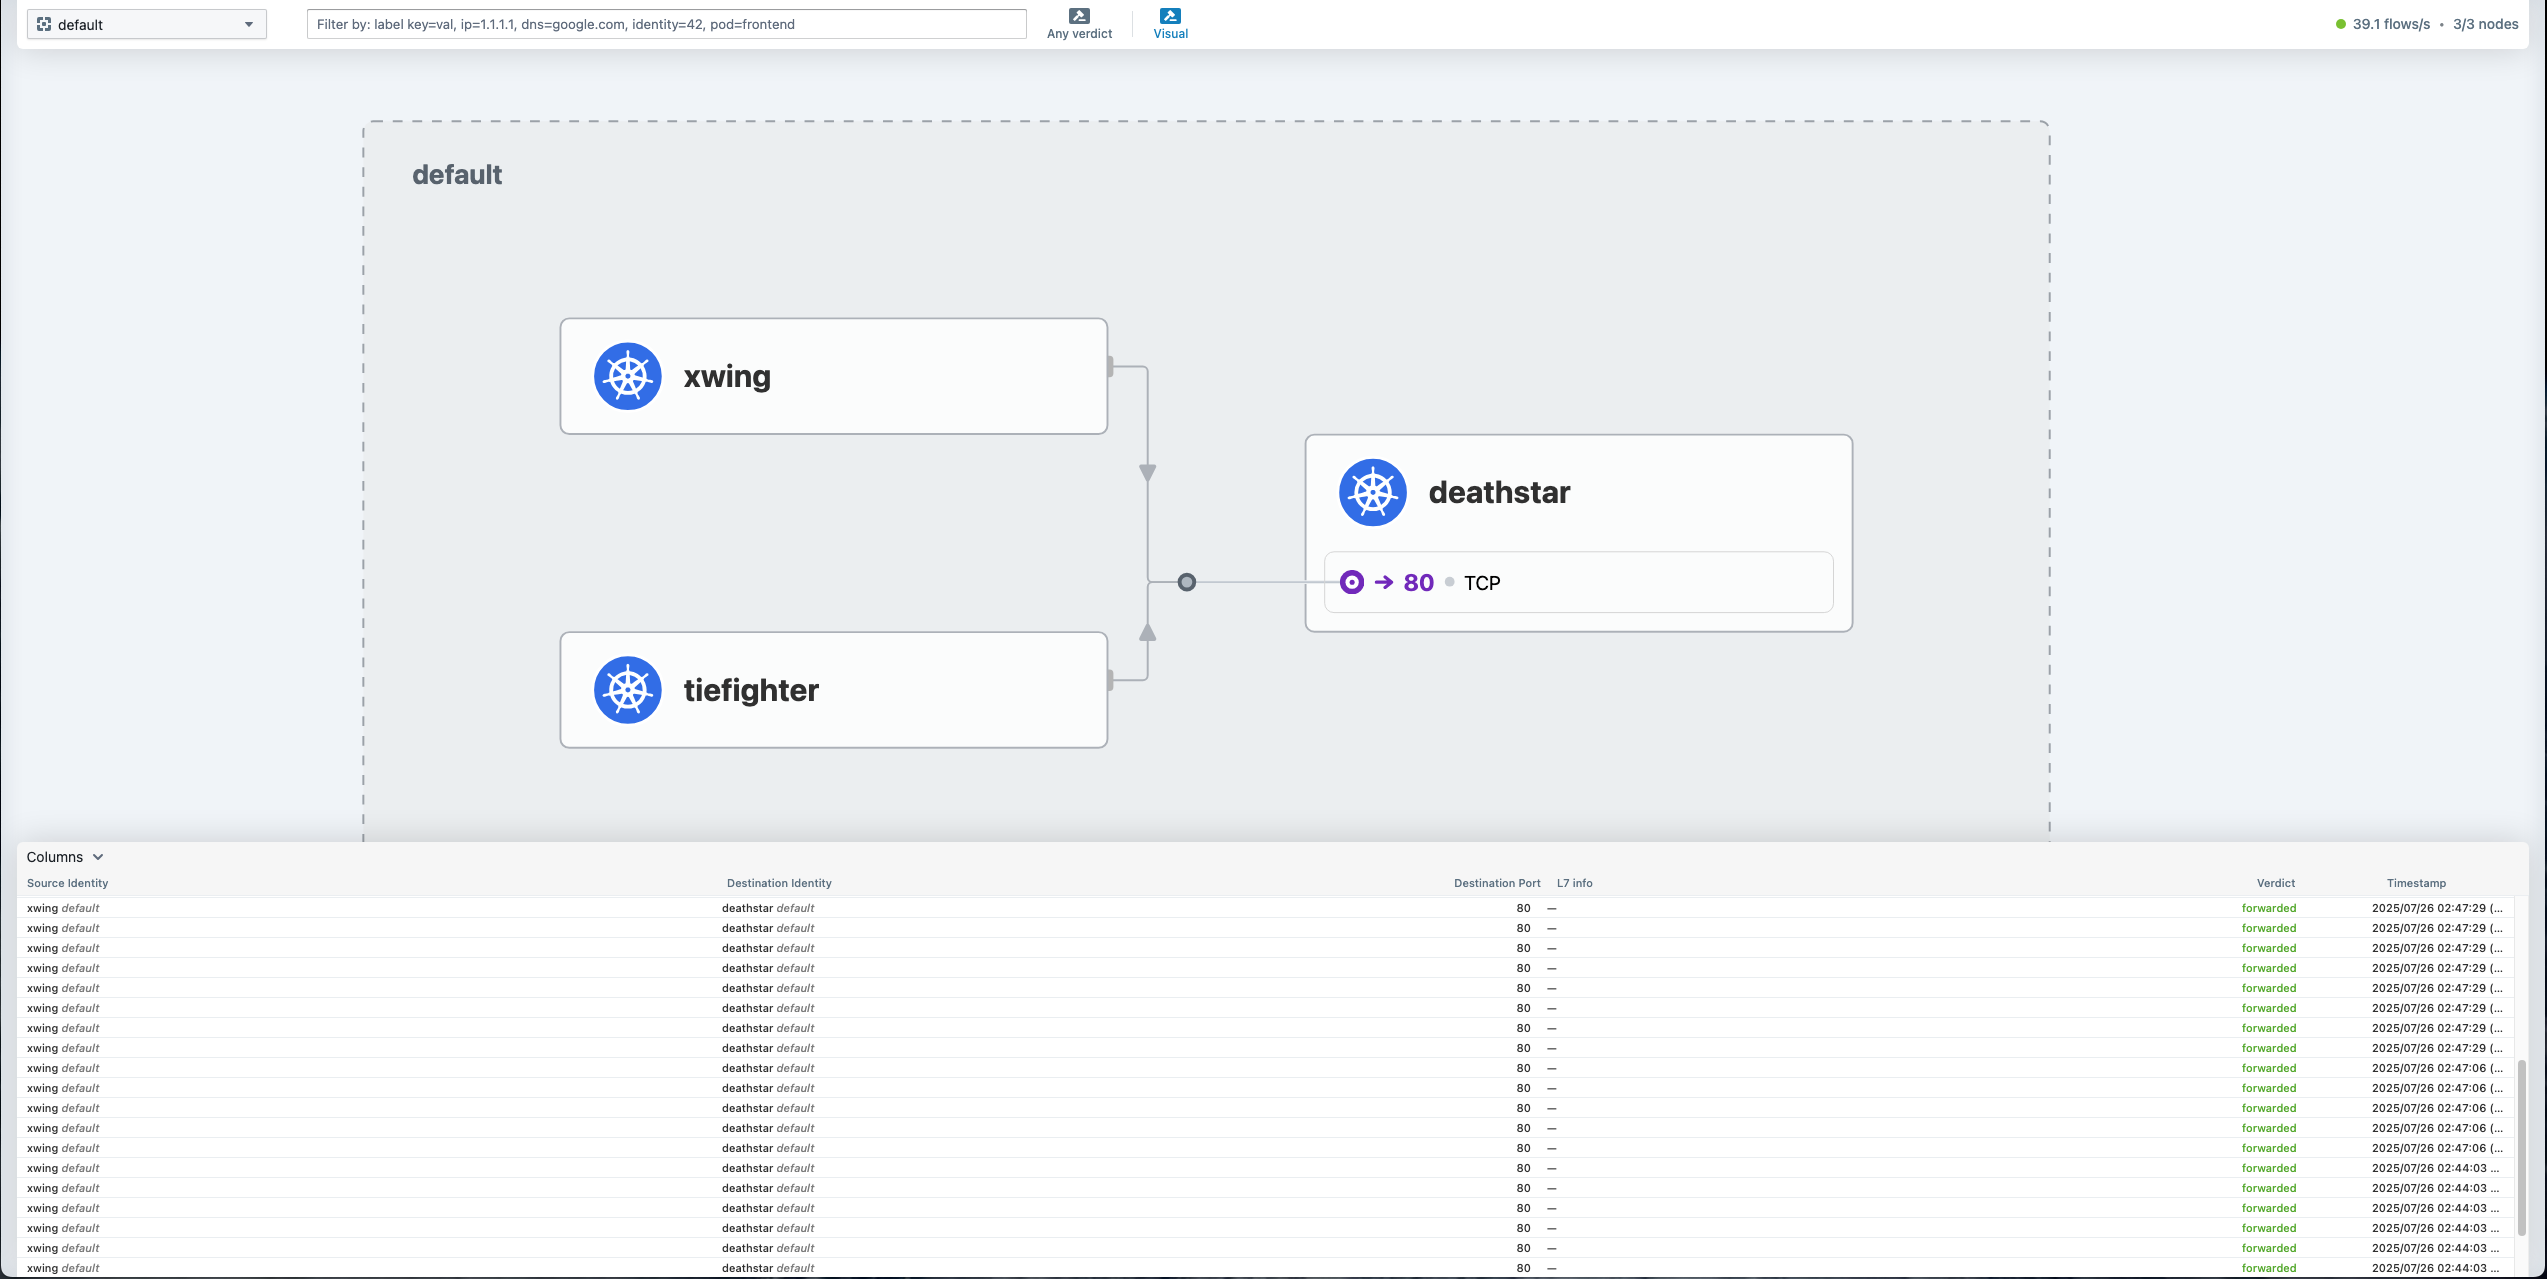The height and width of the screenshot is (1279, 2547).
Task: Click the Timestamp column header
Action: (x=2416, y=883)
